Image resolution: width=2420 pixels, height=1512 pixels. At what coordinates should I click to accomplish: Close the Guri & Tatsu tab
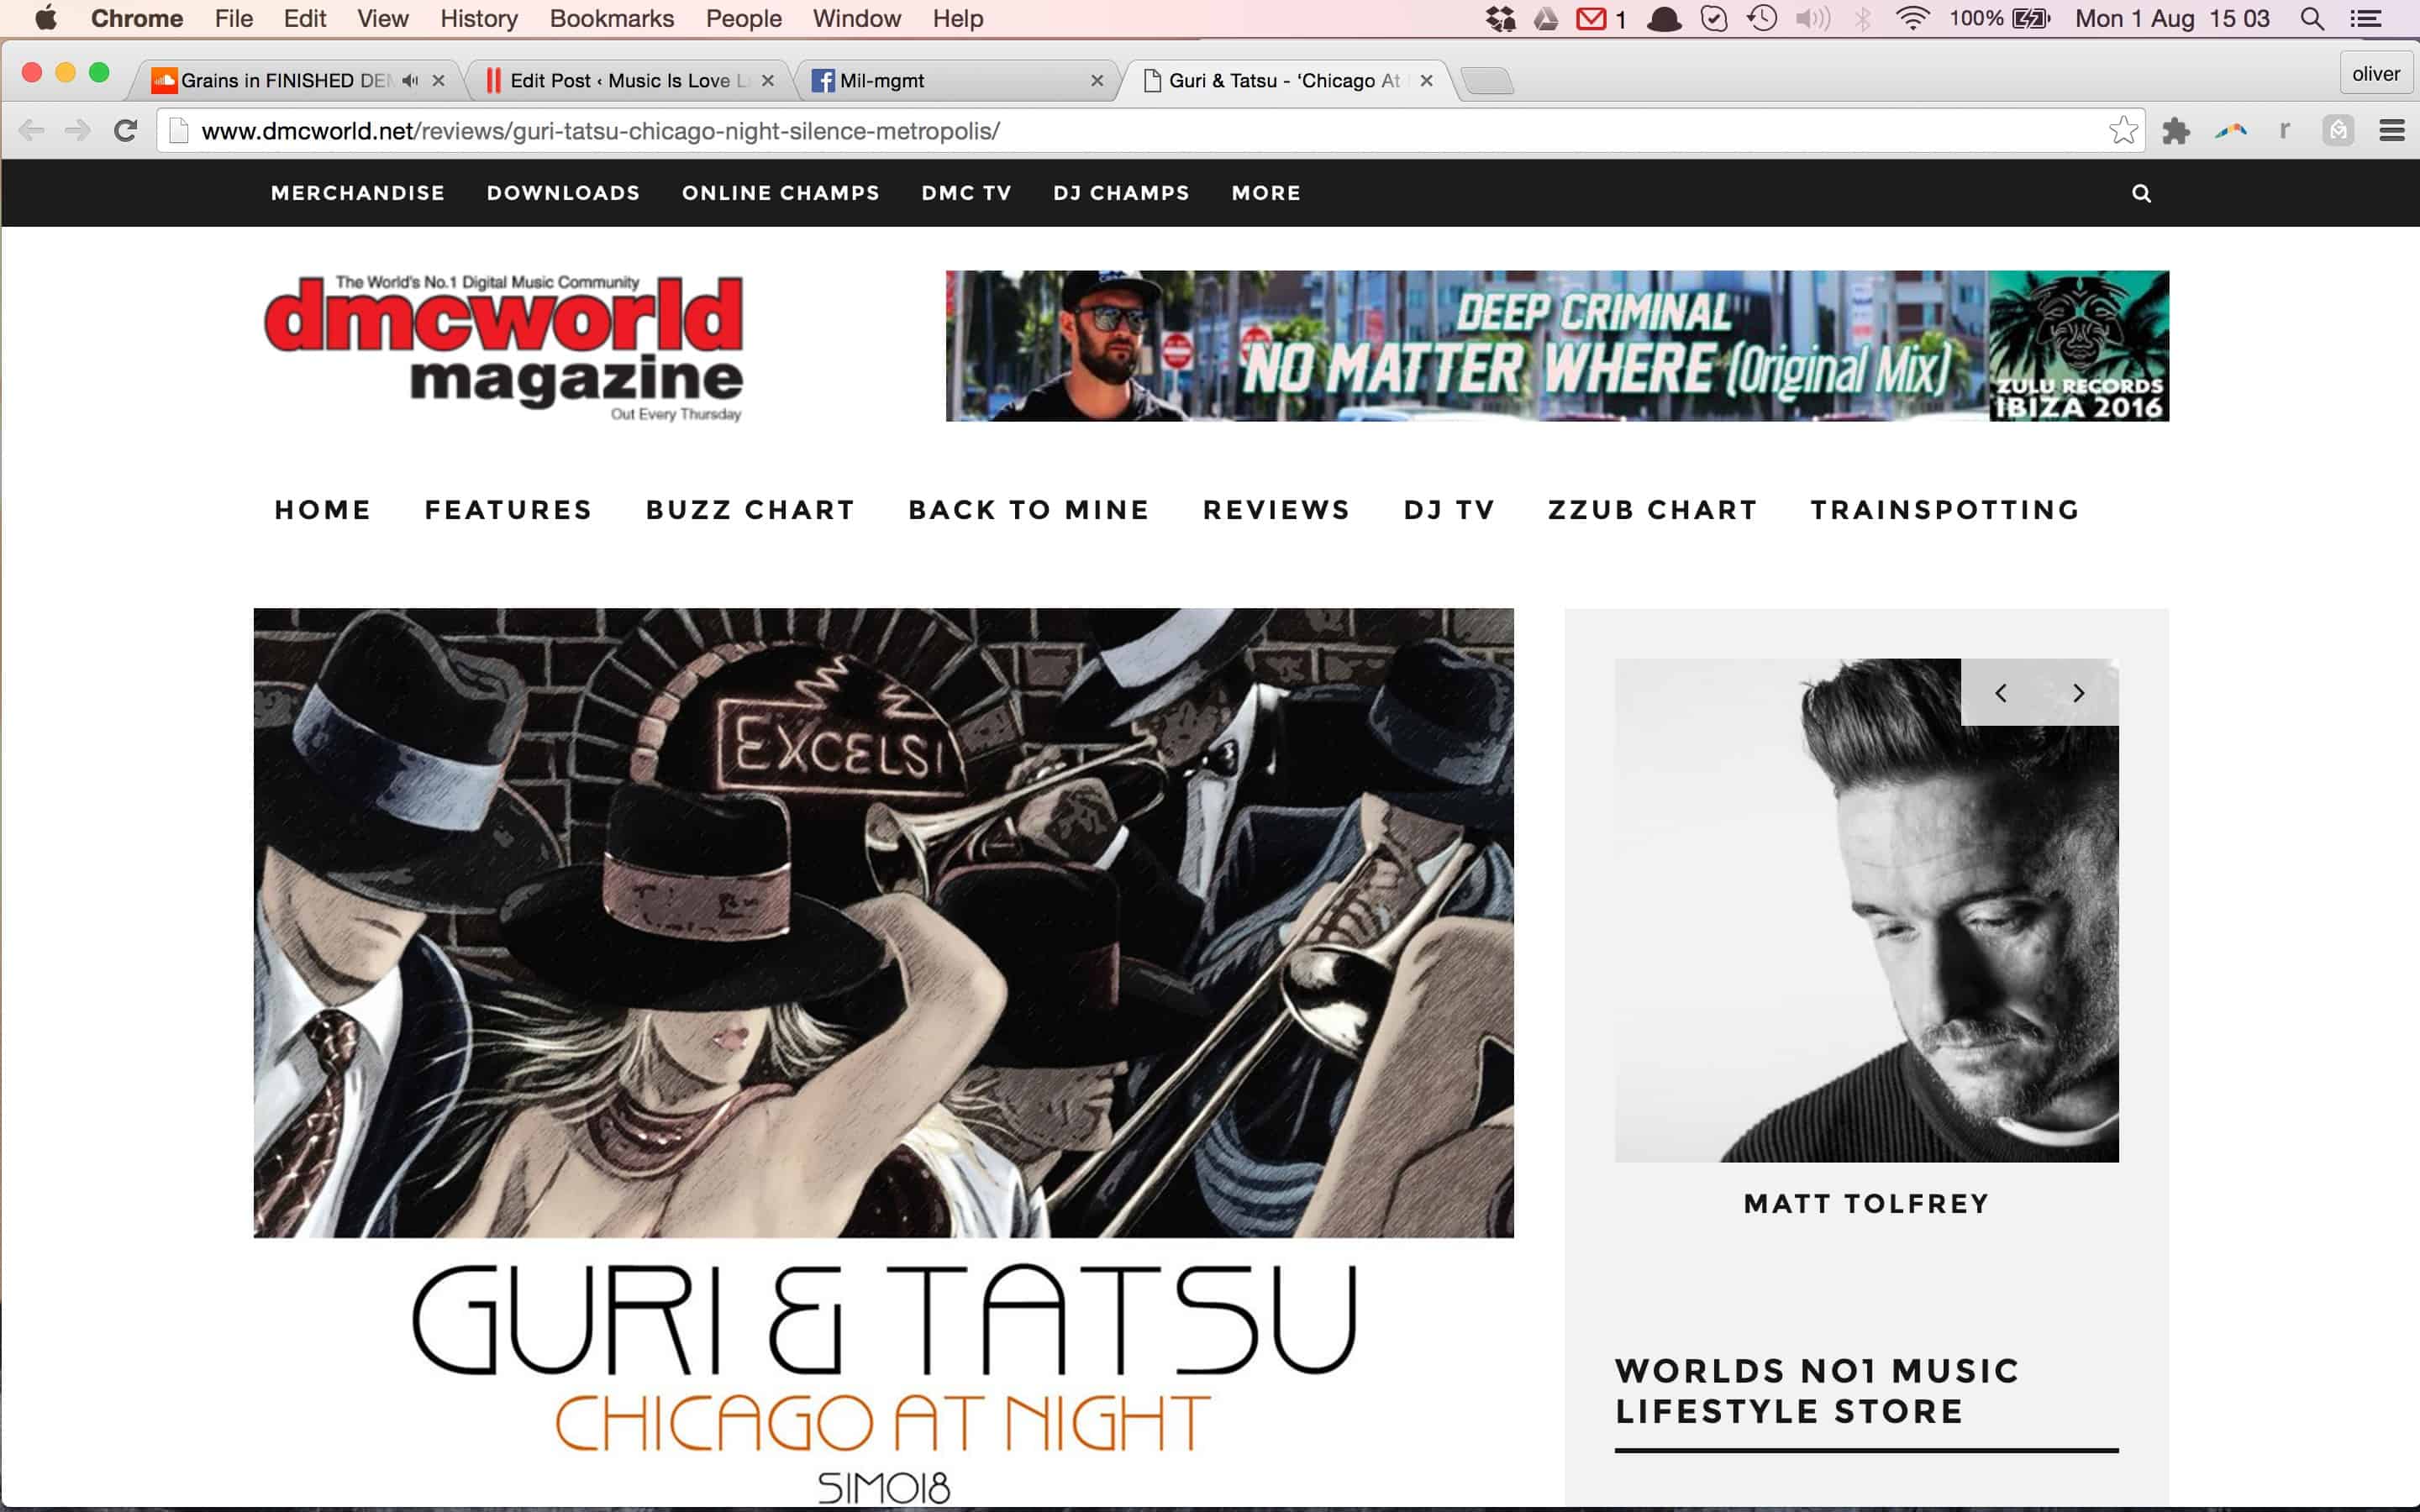(x=1427, y=81)
